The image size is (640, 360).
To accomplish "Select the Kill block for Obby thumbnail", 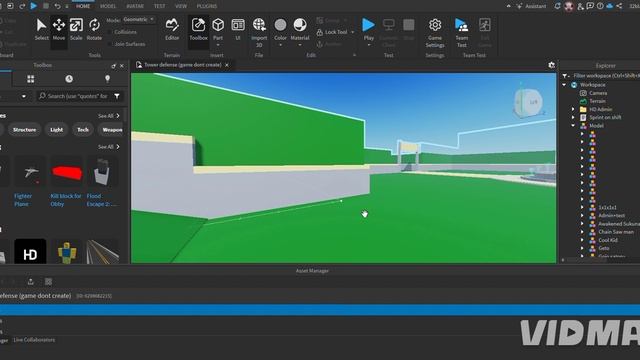I will pyautogui.click(x=67, y=172).
